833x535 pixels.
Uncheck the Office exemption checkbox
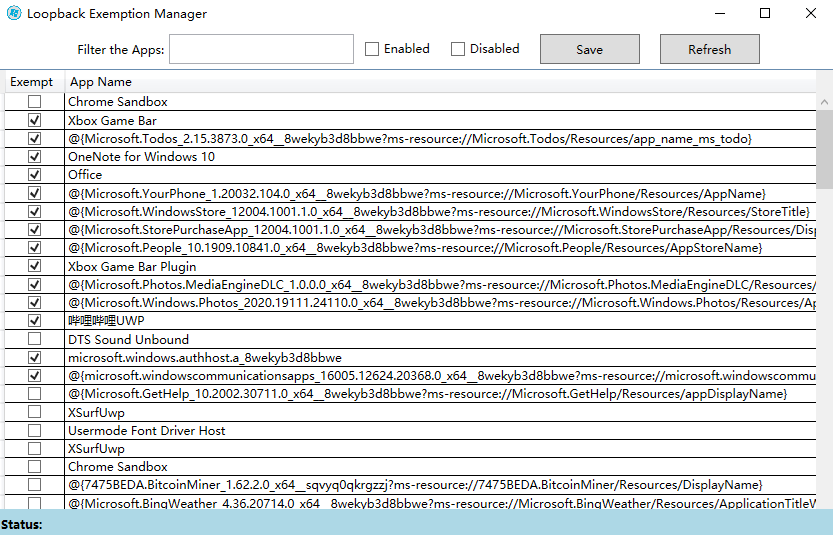[35, 174]
